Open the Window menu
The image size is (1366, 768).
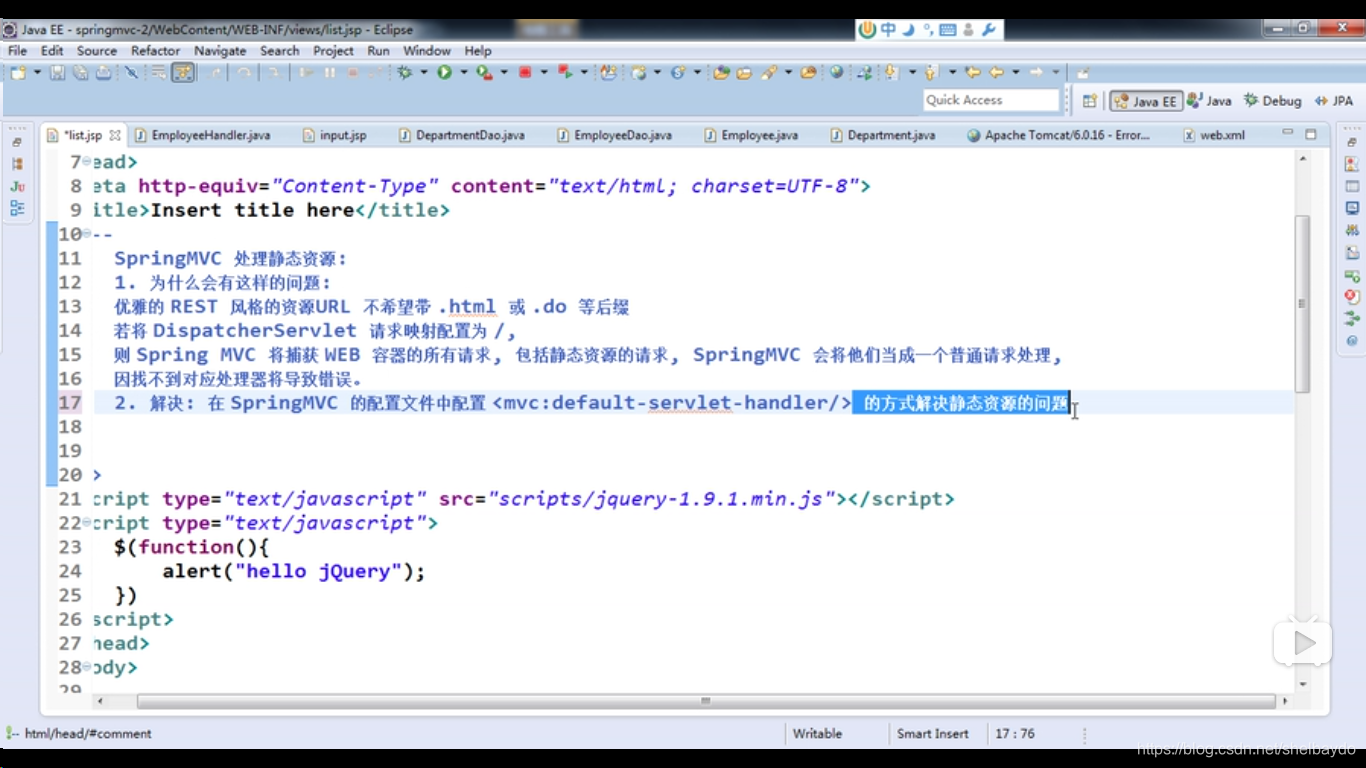click(427, 50)
